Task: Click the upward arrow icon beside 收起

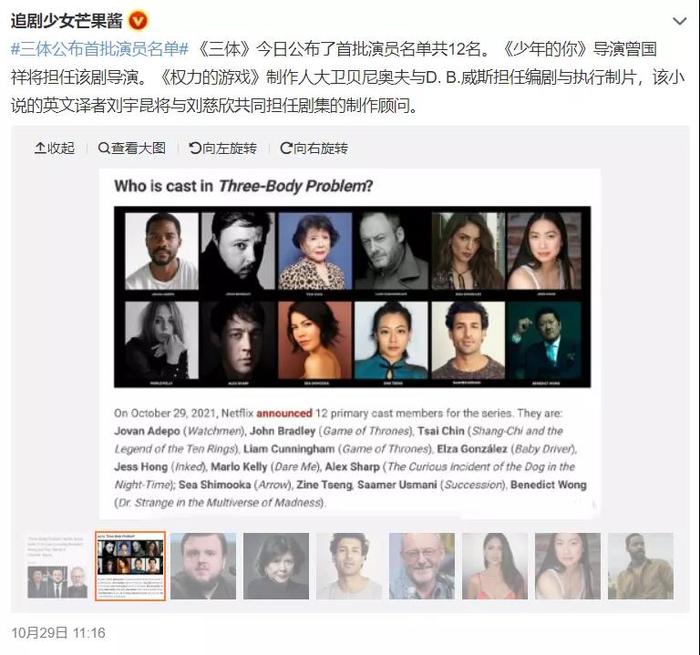Action: tap(40, 148)
